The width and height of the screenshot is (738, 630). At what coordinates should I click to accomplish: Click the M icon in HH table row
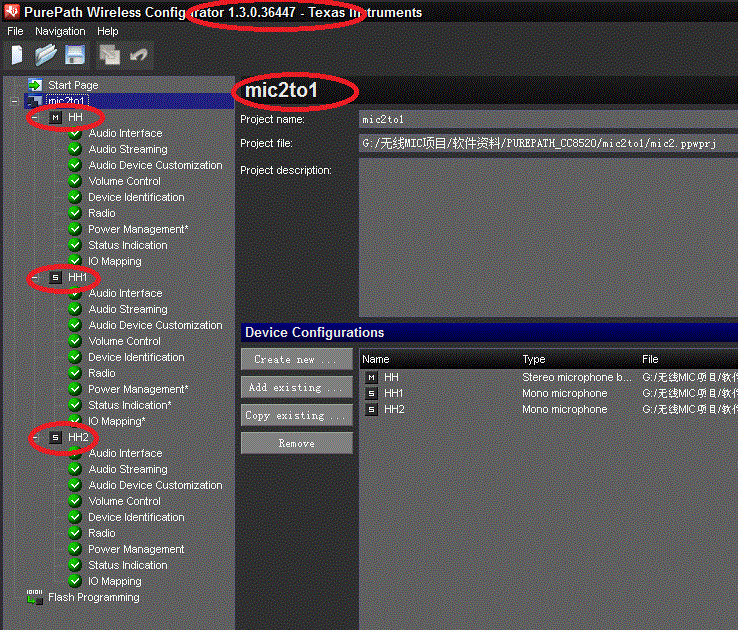point(371,377)
